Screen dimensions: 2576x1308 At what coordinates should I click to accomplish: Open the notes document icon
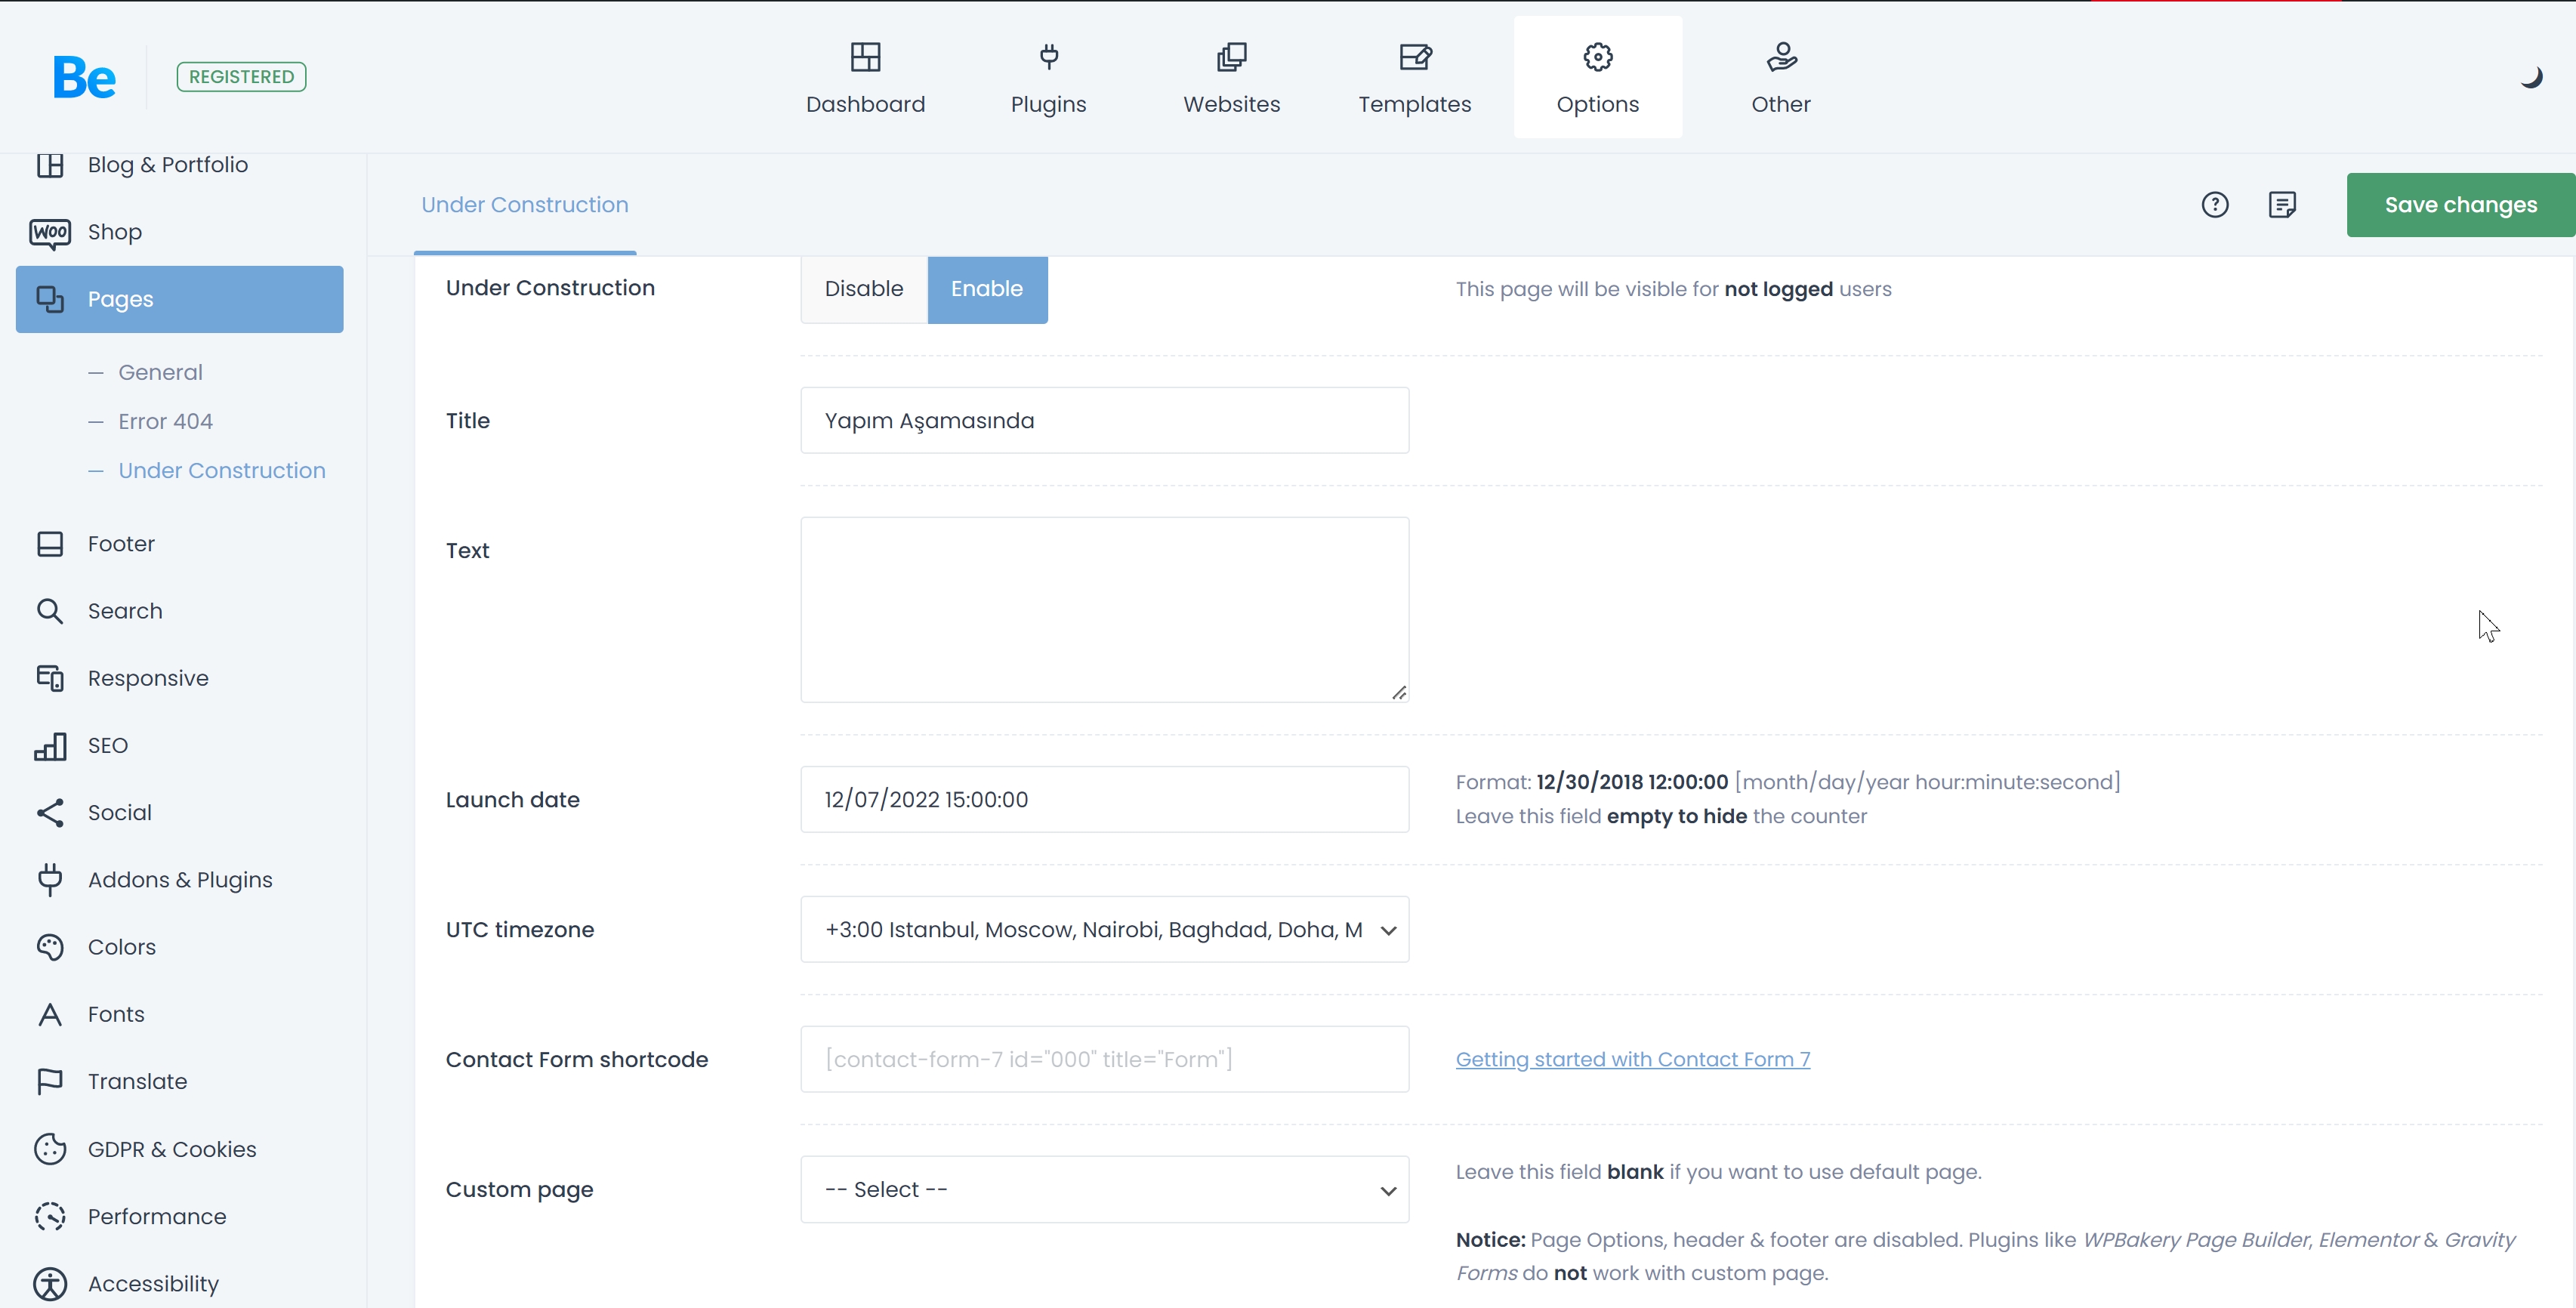coord(2282,205)
